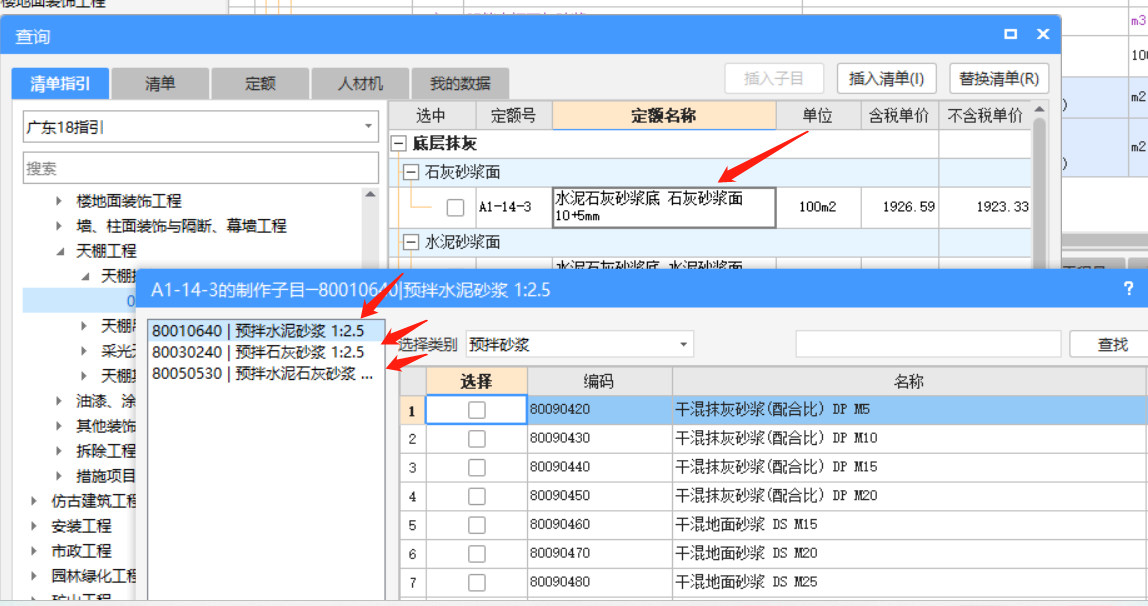Click scroll-up arrow of left tree
The image size is (1148, 606).
[370, 194]
